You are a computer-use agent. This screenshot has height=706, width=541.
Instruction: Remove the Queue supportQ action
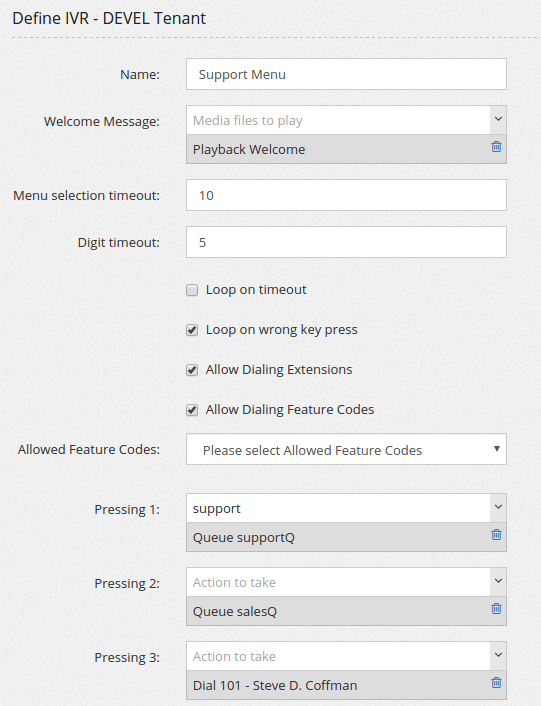point(496,535)
